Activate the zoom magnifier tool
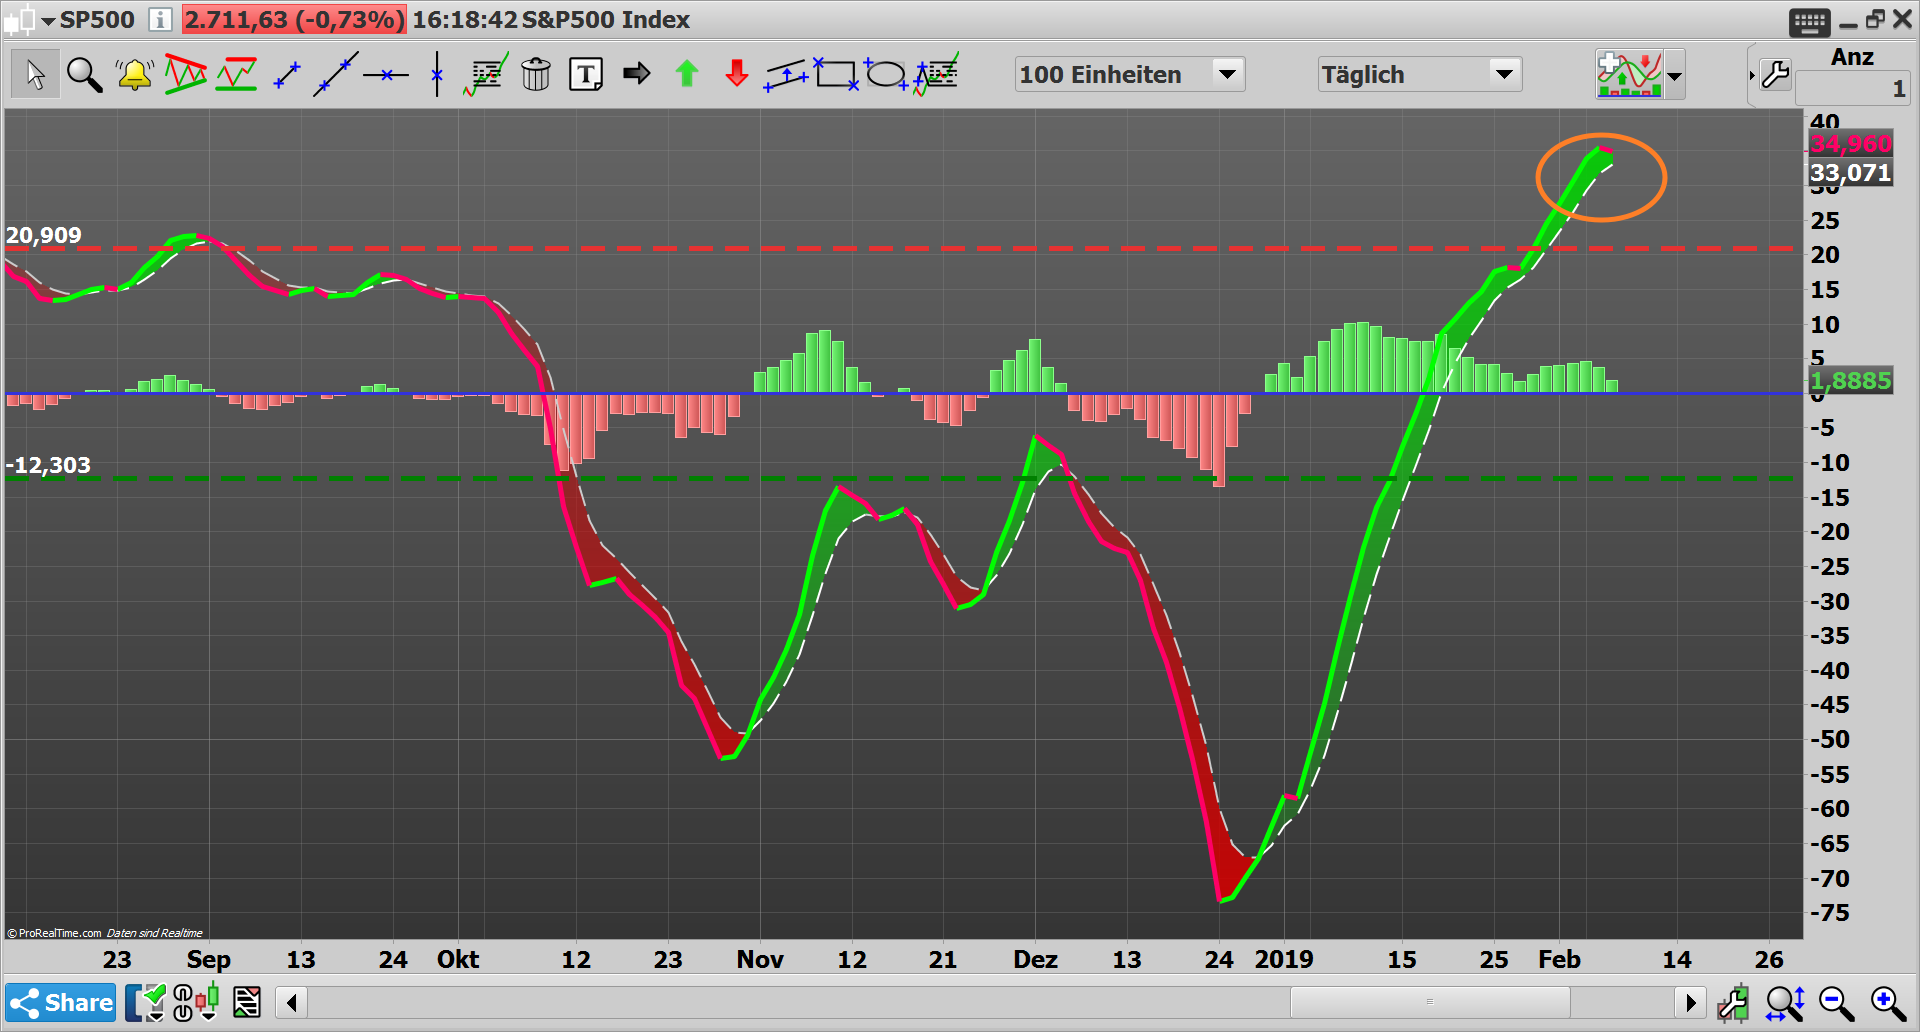Image resolution: width=1920 pixels, height=1032 pixels. point(84,73)
